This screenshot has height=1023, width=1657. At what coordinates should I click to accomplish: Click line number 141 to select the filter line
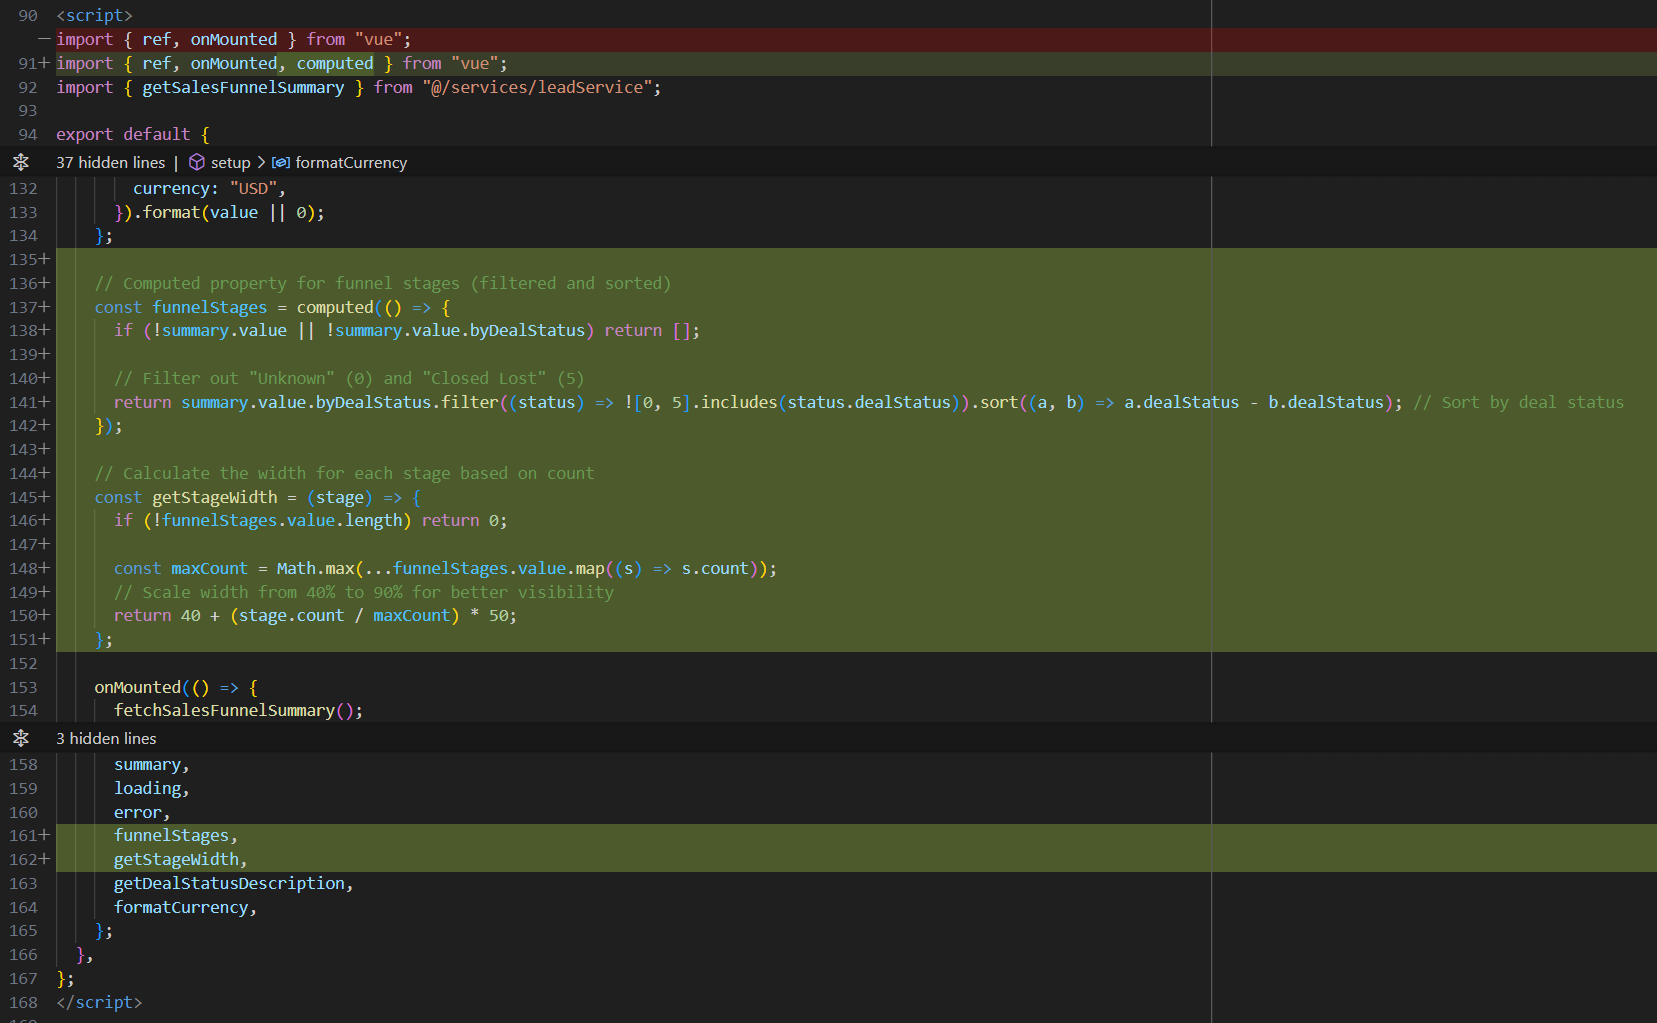pyautogui.click(x=23, y=401)
